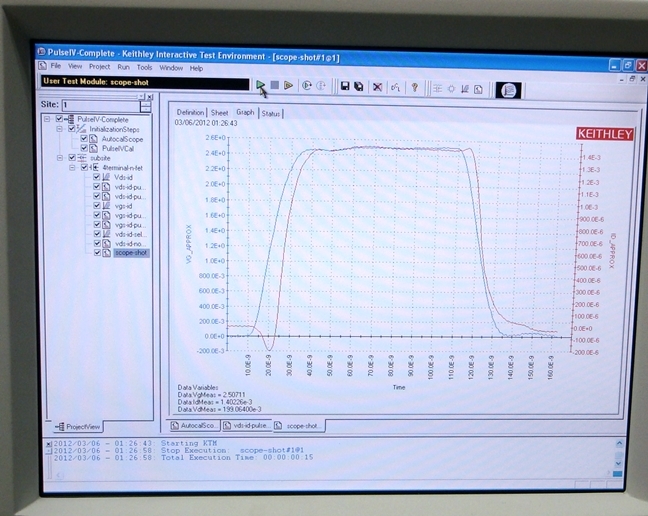Click the ProjectView tab

(78, 426)
